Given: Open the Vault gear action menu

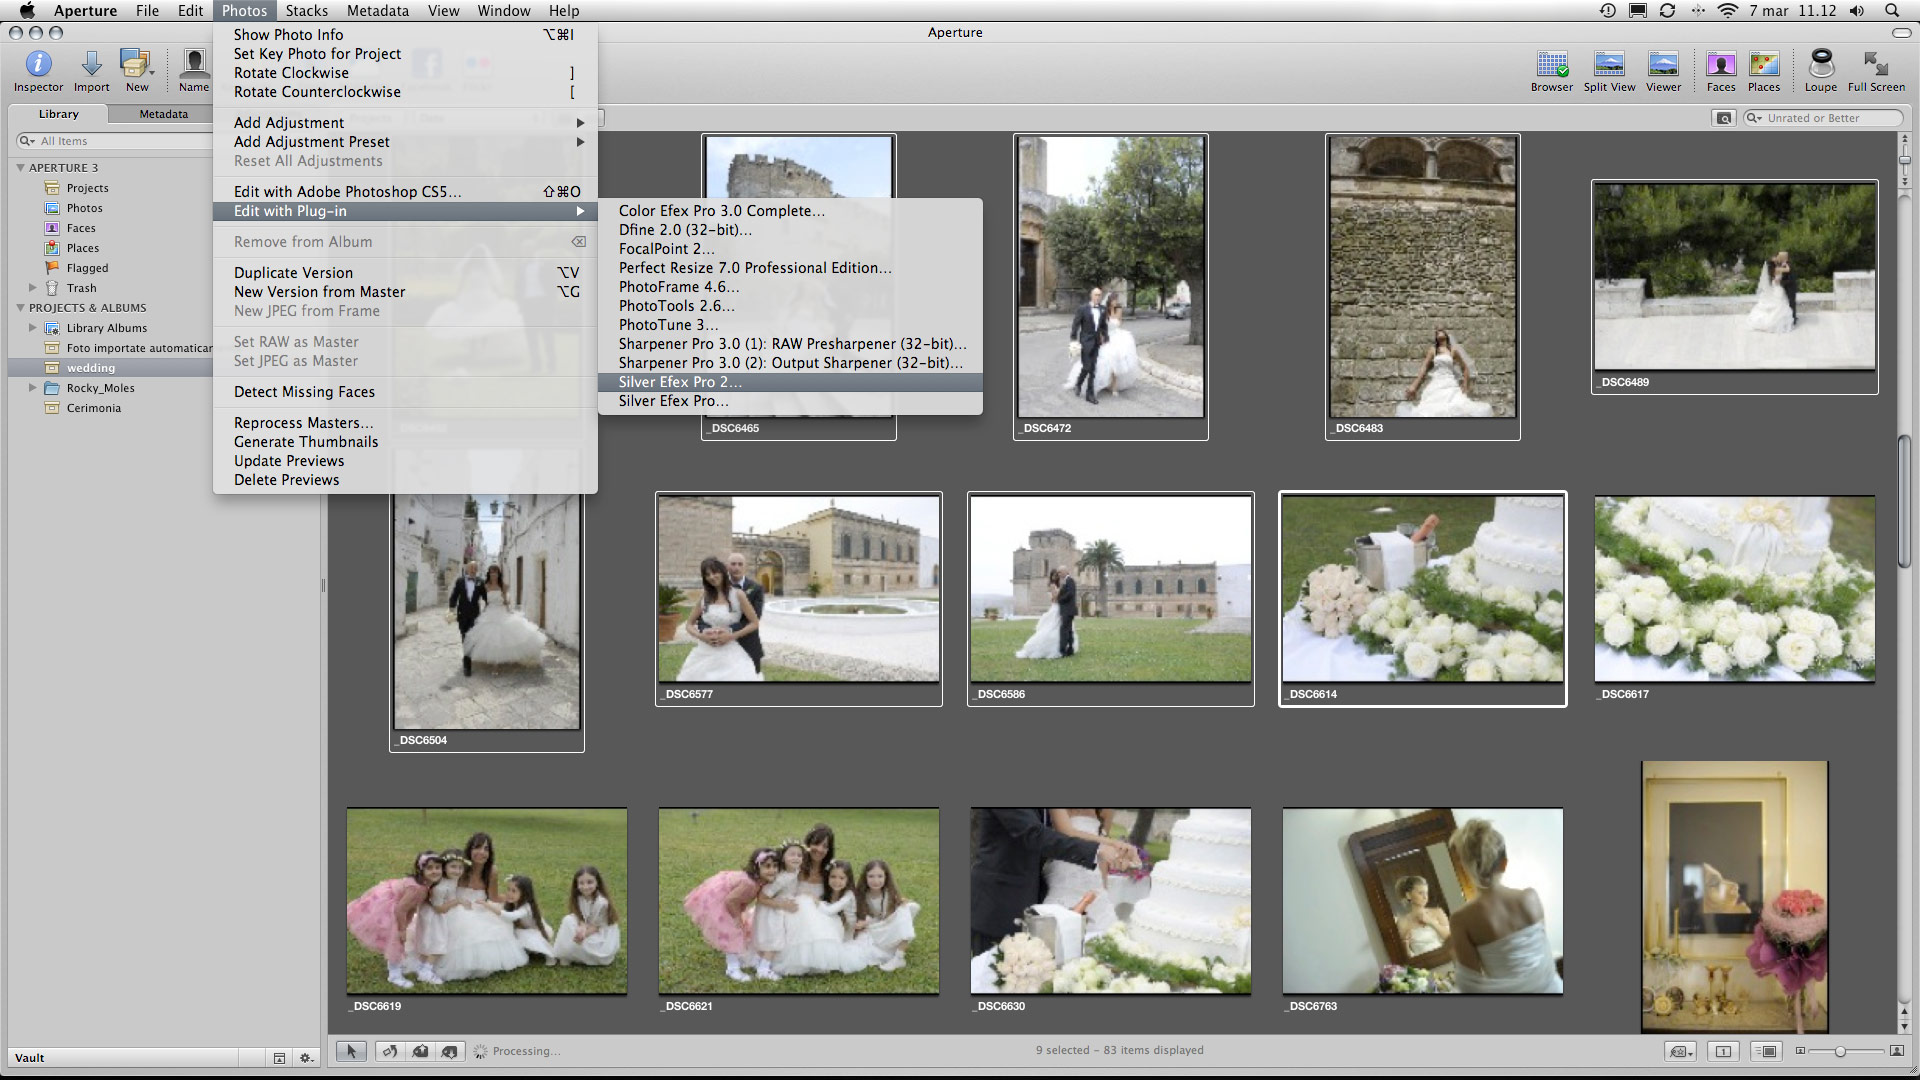Looking at the screenshot, I should point(306,1058).
